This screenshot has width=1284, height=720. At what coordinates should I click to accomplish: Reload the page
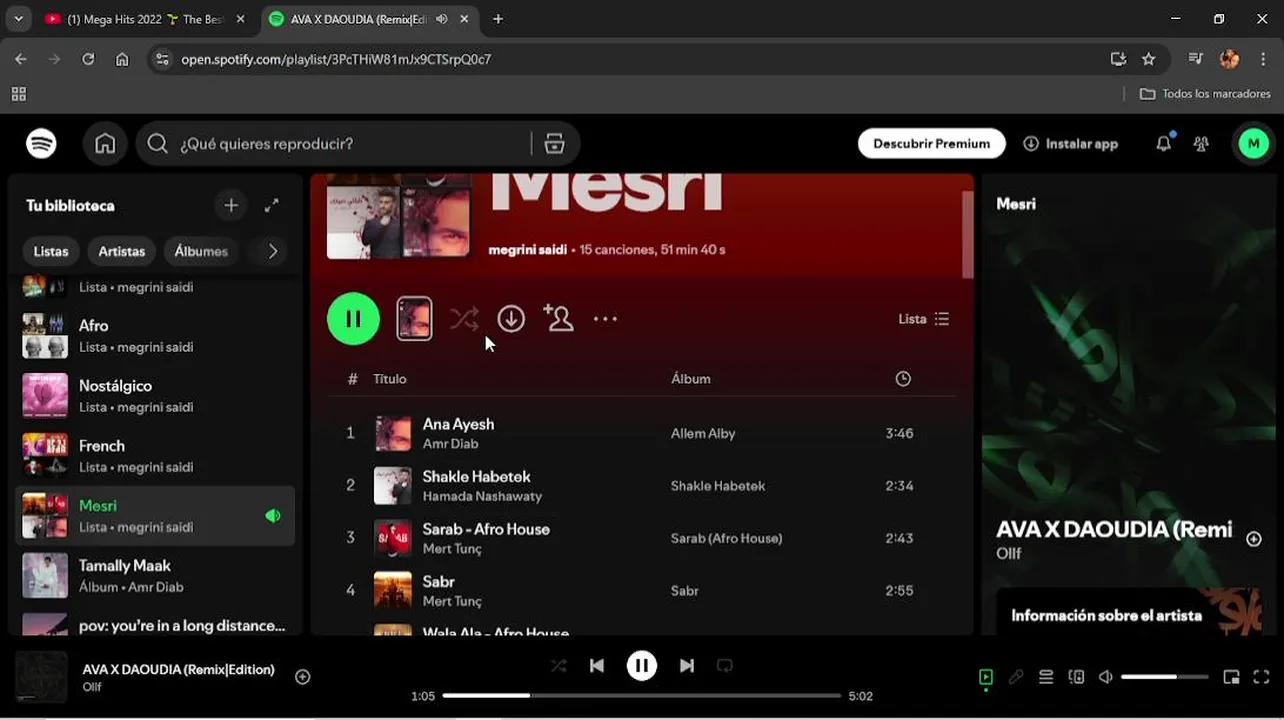click(88, 59)
